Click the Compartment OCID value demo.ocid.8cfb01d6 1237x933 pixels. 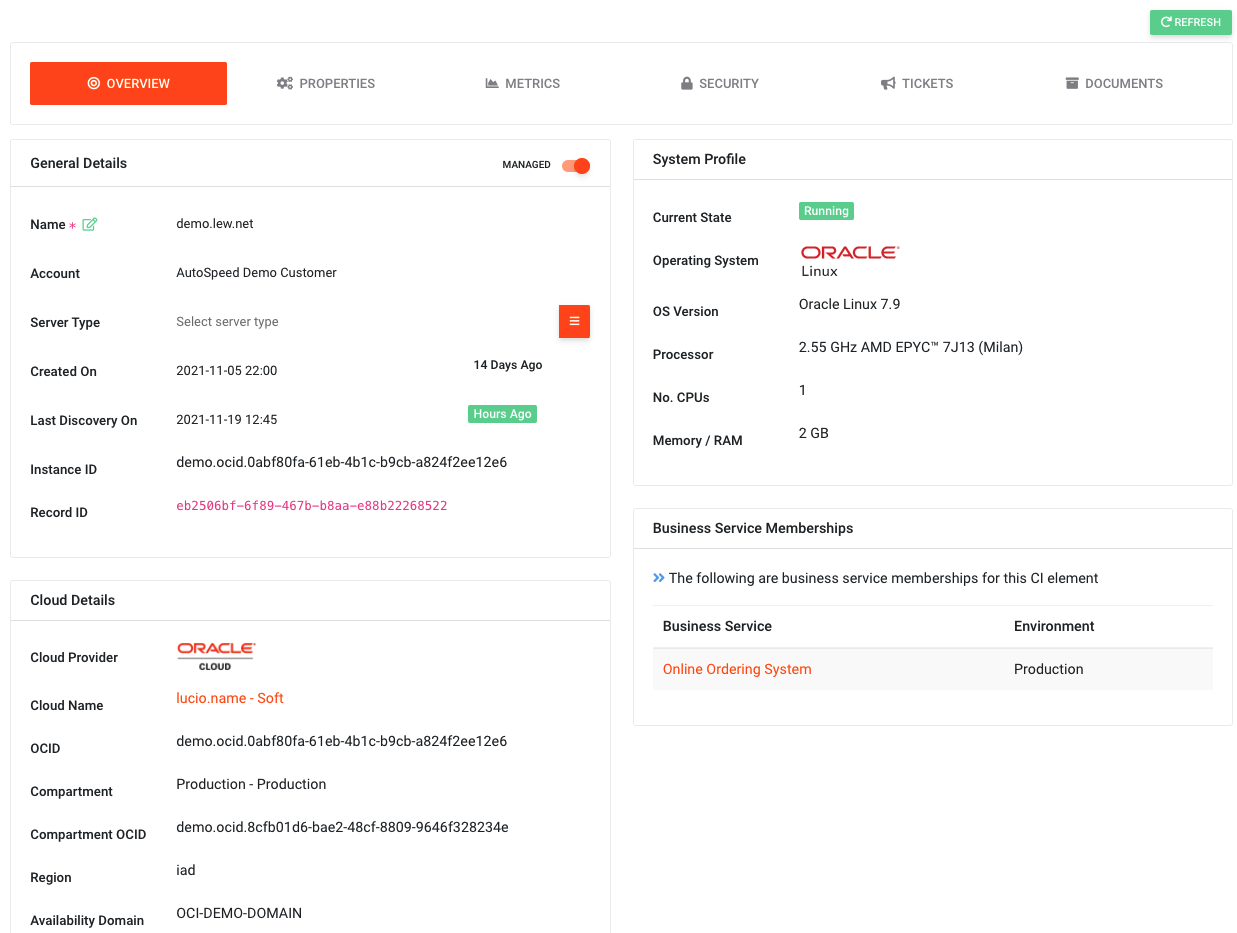point(342,827)
